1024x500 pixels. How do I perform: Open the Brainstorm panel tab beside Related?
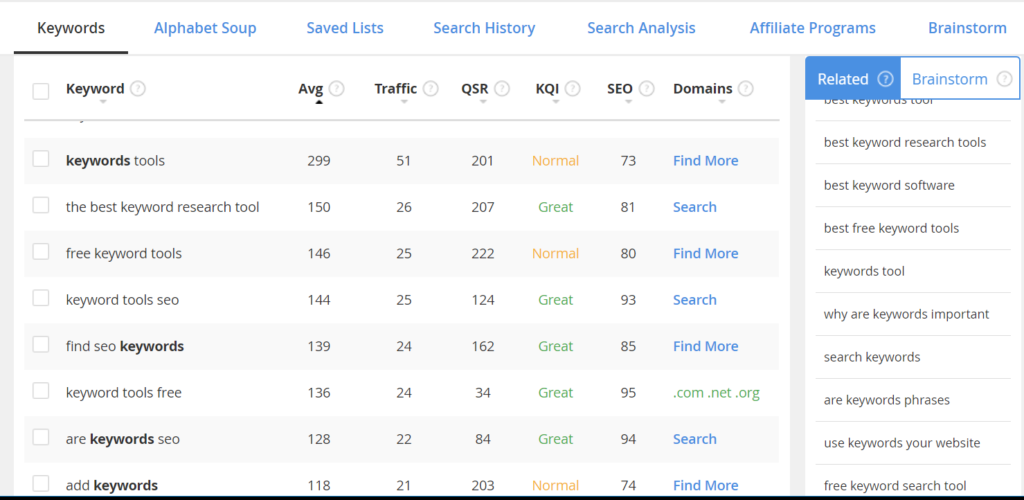[950, 79]
